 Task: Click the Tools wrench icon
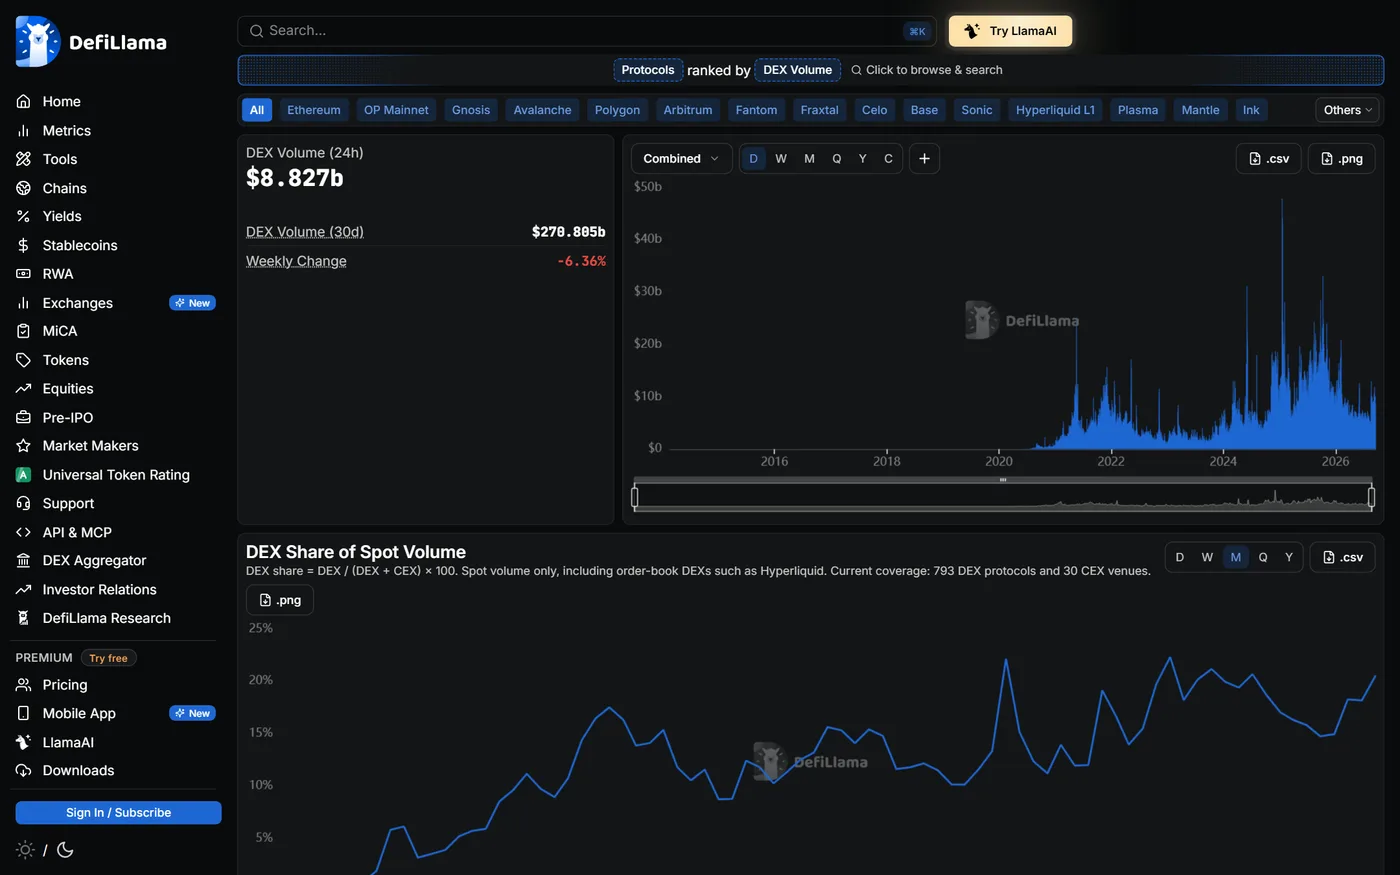coord(23,159)
